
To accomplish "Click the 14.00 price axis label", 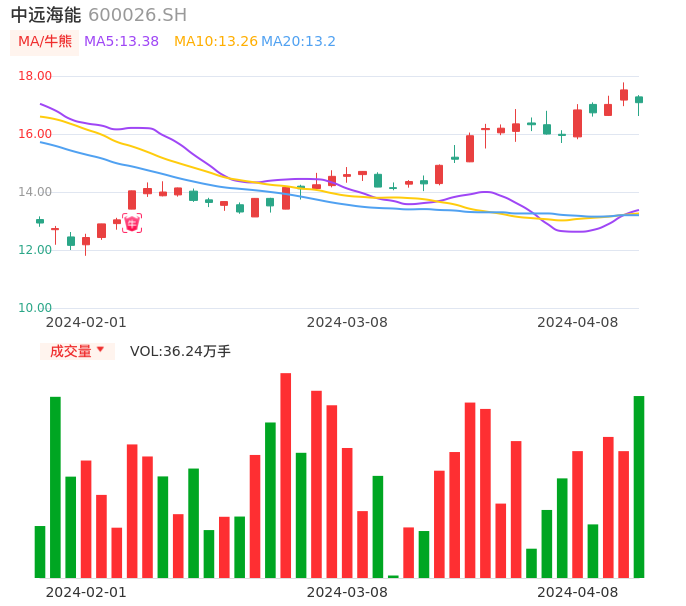I will pos(35,192).
